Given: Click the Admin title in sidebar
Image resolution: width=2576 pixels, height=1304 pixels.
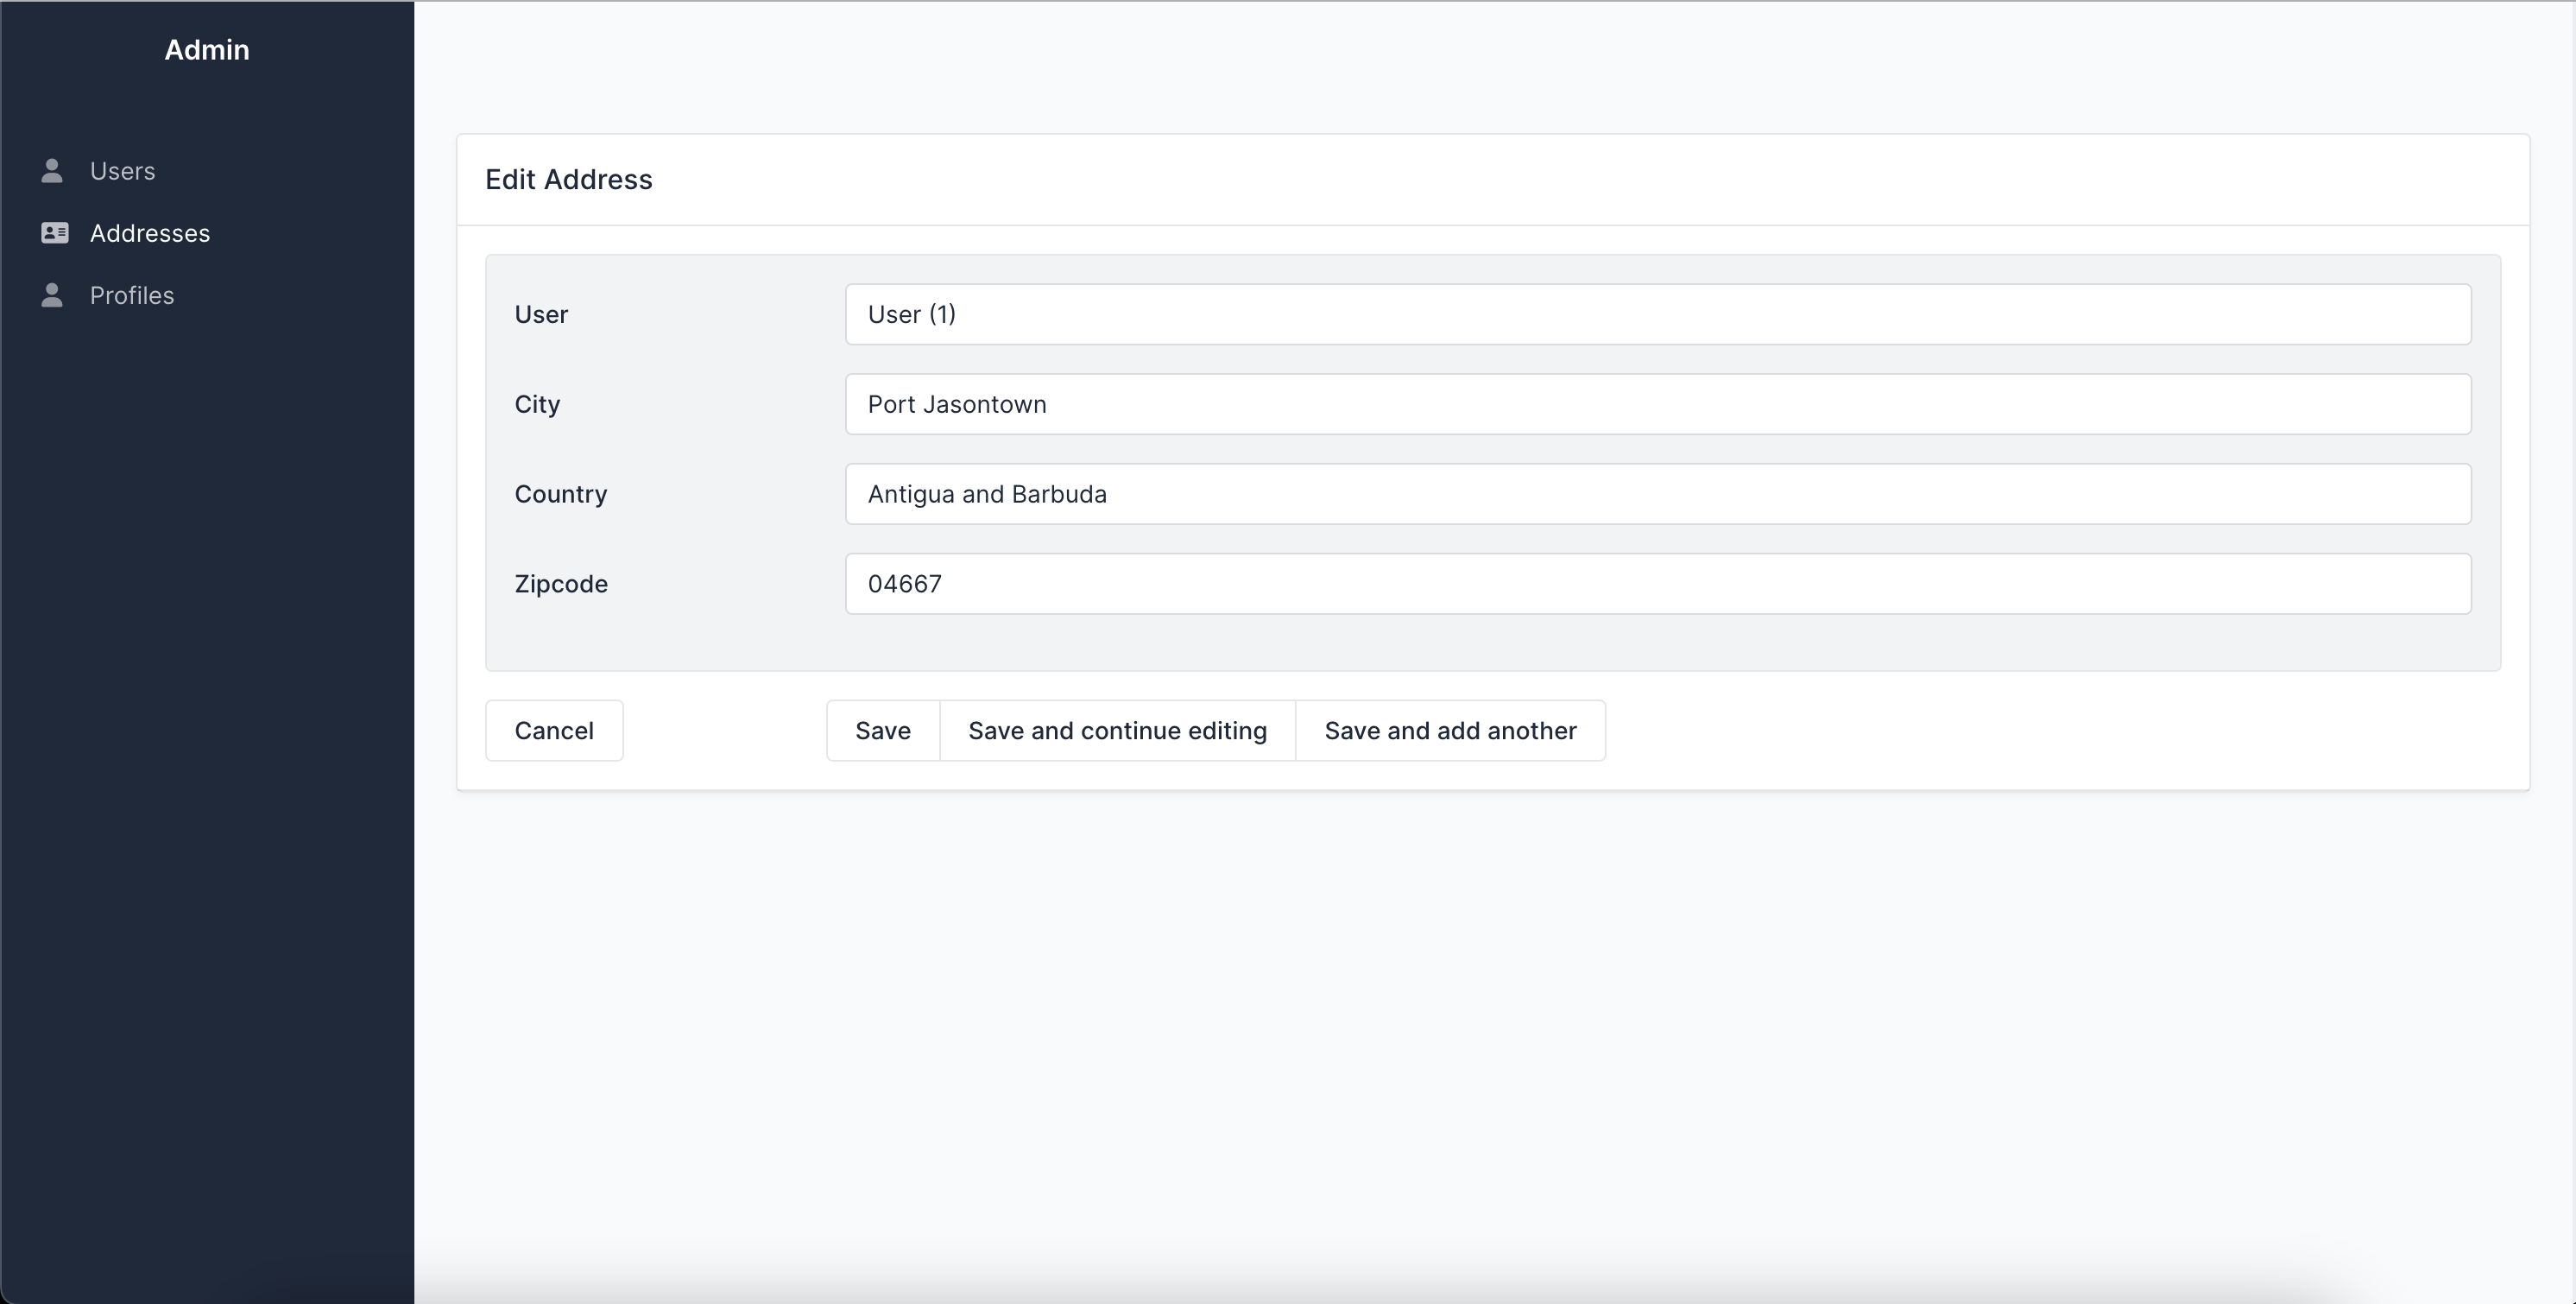Looking at the screenshot, I should pos(207,50).
